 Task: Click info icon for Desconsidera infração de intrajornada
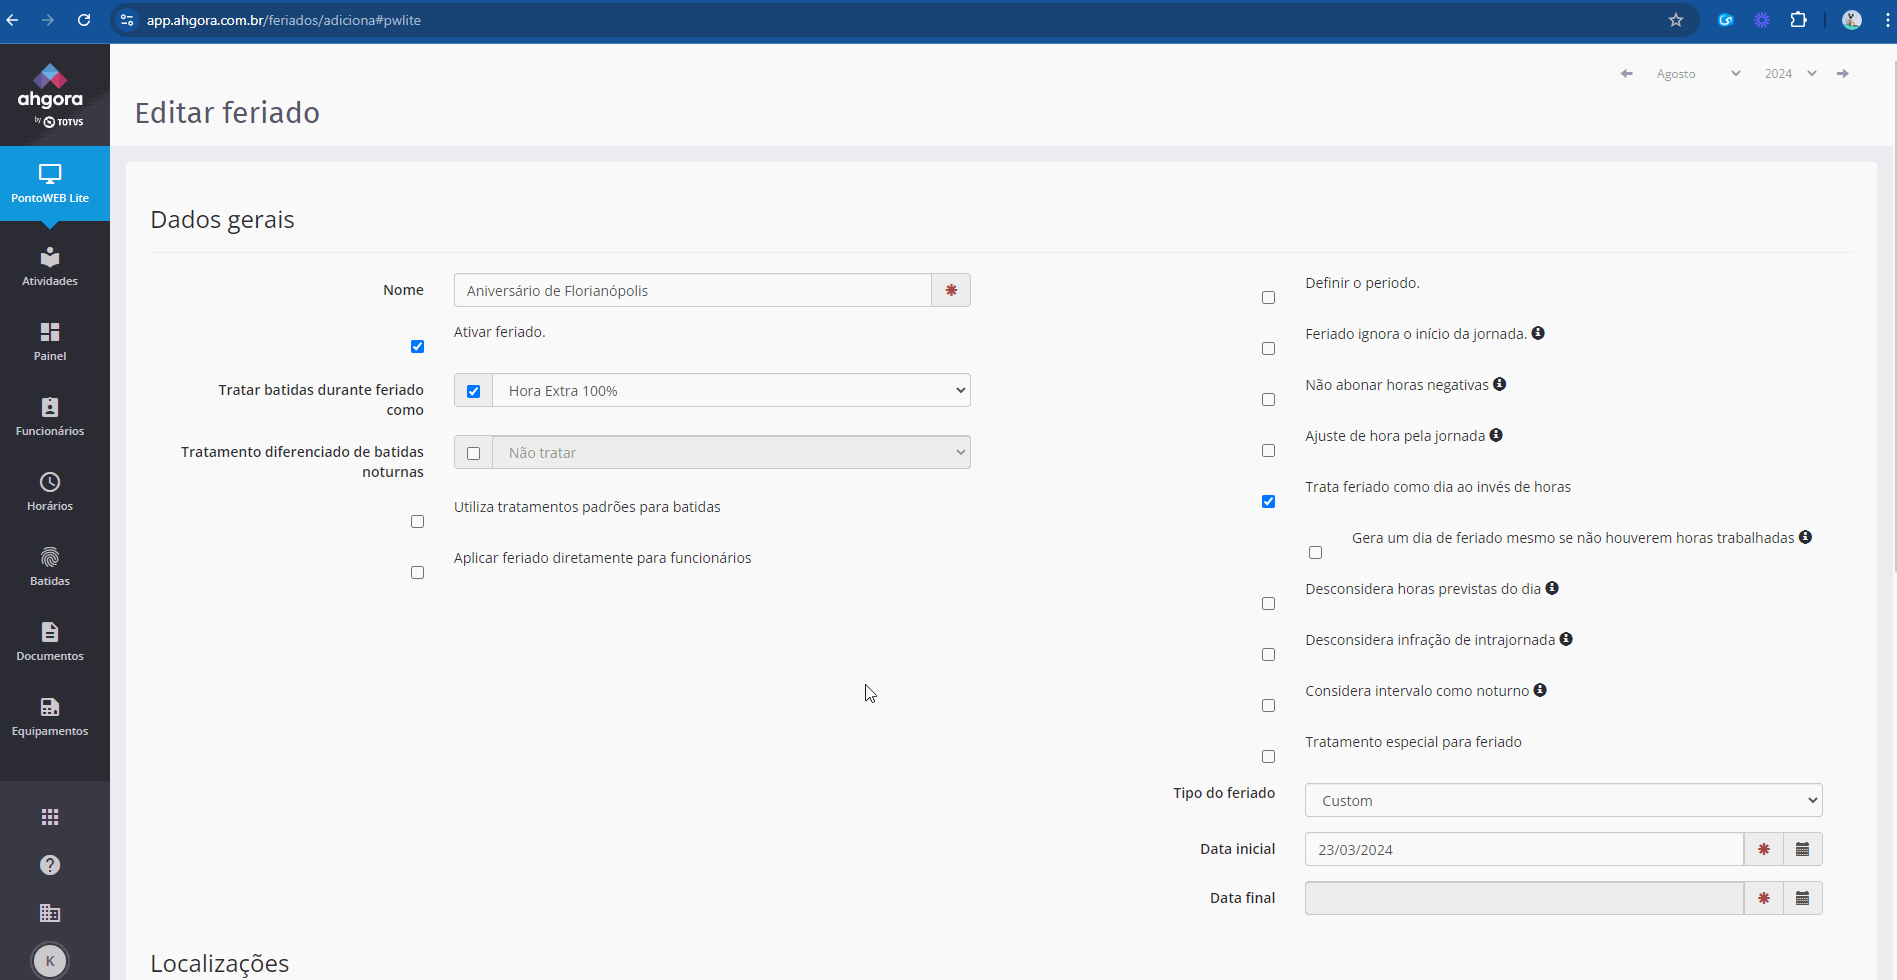point(1566,639)
